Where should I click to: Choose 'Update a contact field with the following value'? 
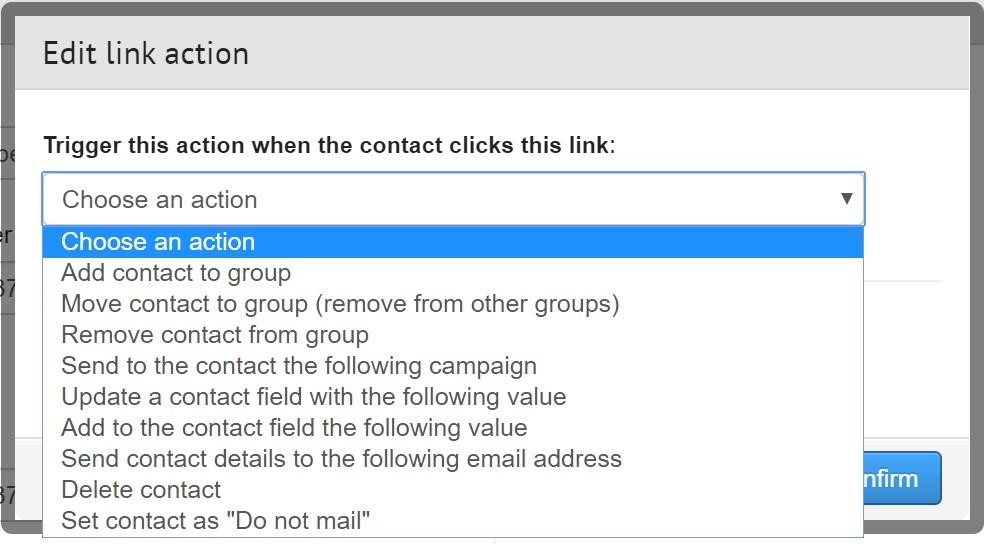[314, 397]
